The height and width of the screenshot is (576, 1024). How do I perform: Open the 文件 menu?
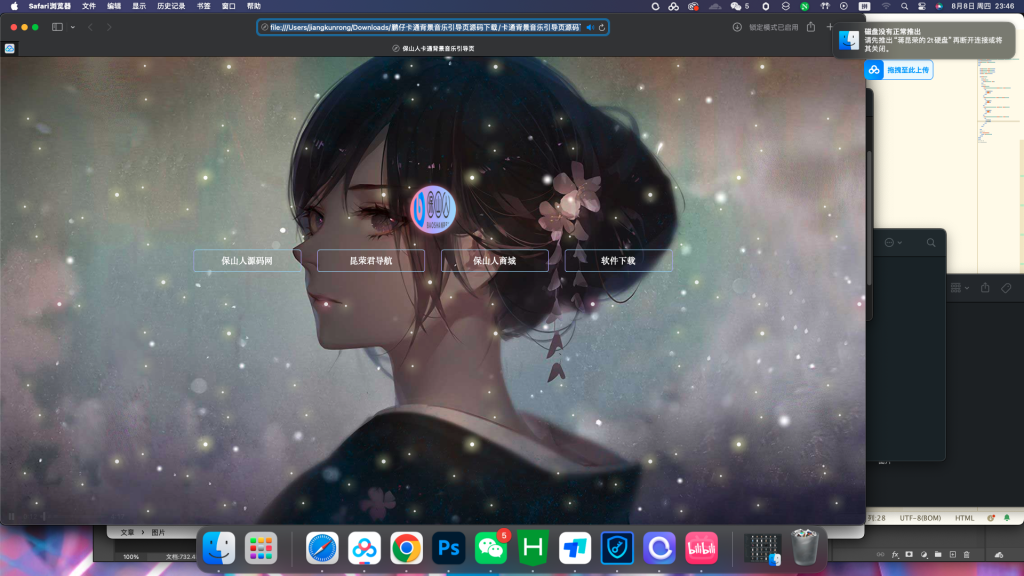pos(89,7)
